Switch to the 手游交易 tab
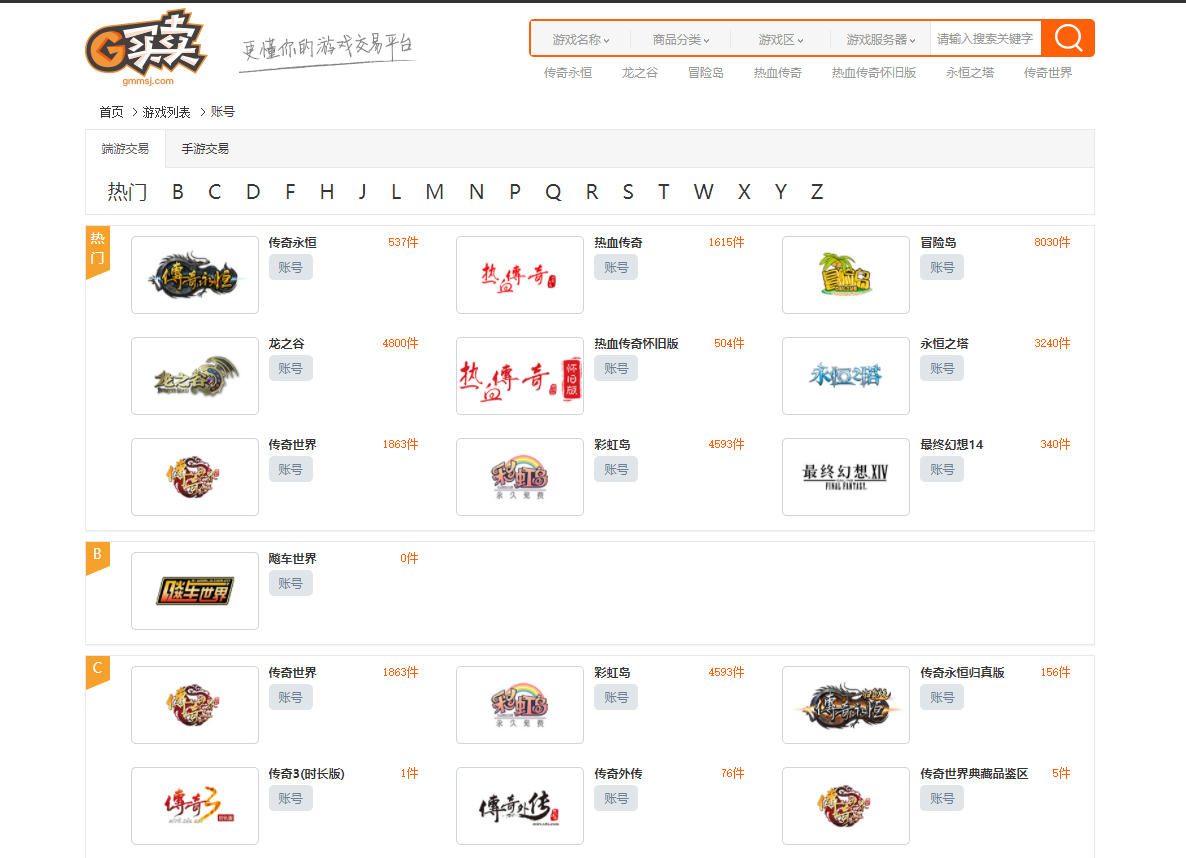The image size is (1186, 858). 205,149
